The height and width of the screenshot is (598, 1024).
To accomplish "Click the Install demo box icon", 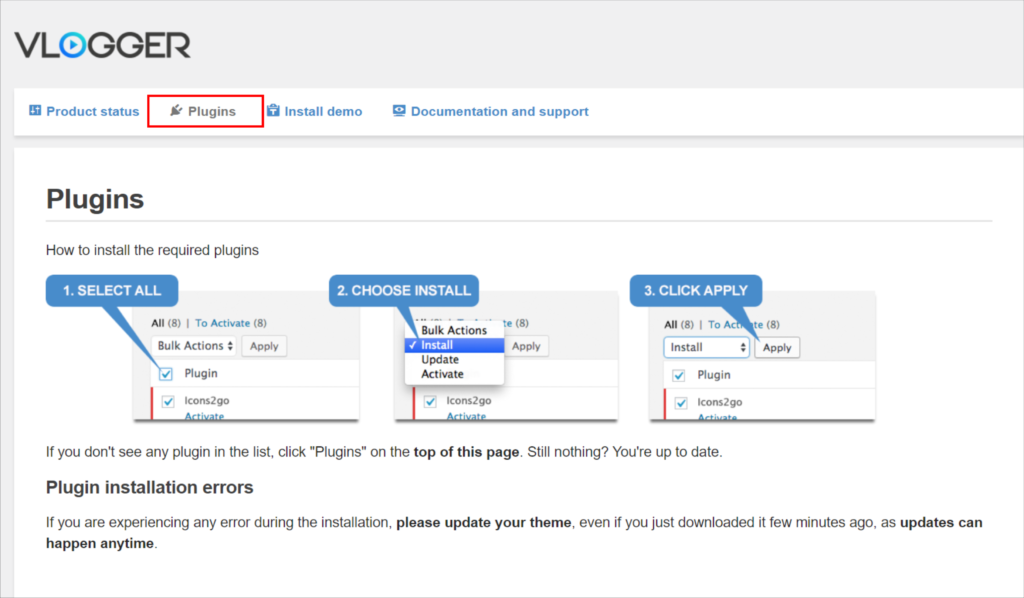I will tap(273, 111).
